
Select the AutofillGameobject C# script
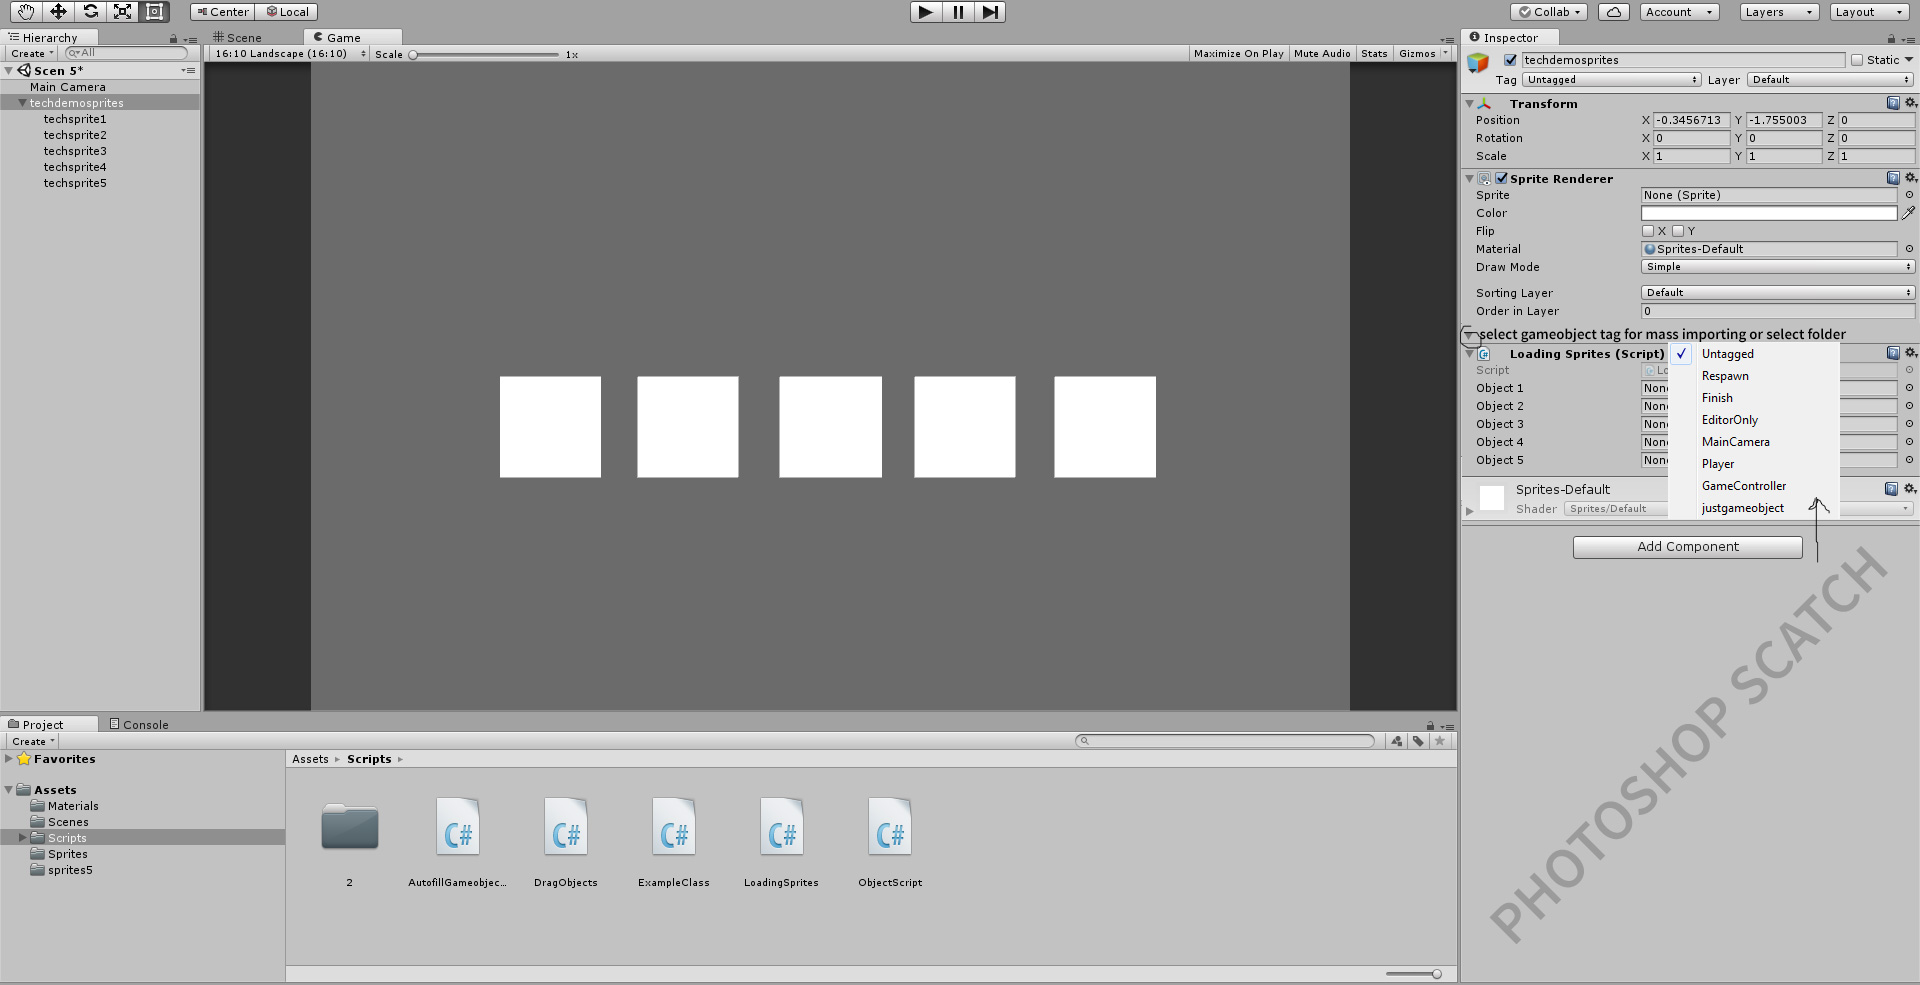(458, 827)
